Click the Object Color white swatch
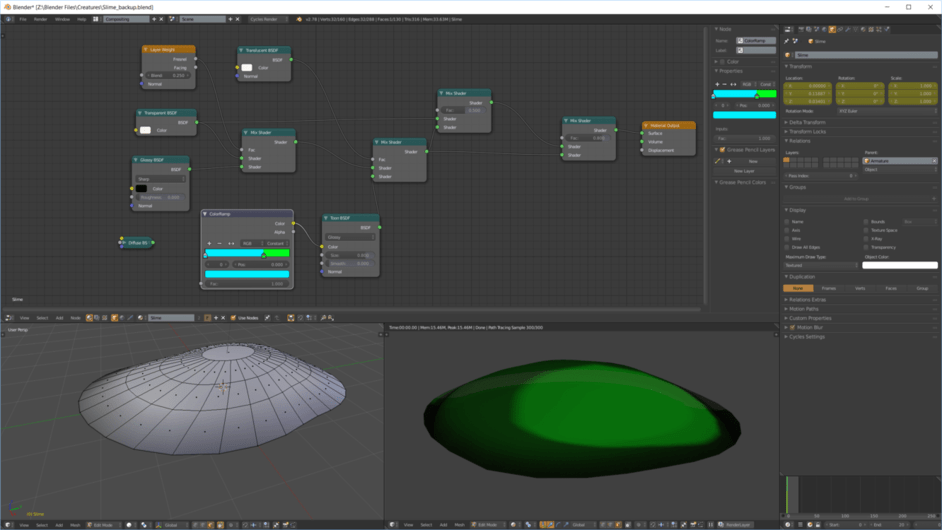 (899, 266)
